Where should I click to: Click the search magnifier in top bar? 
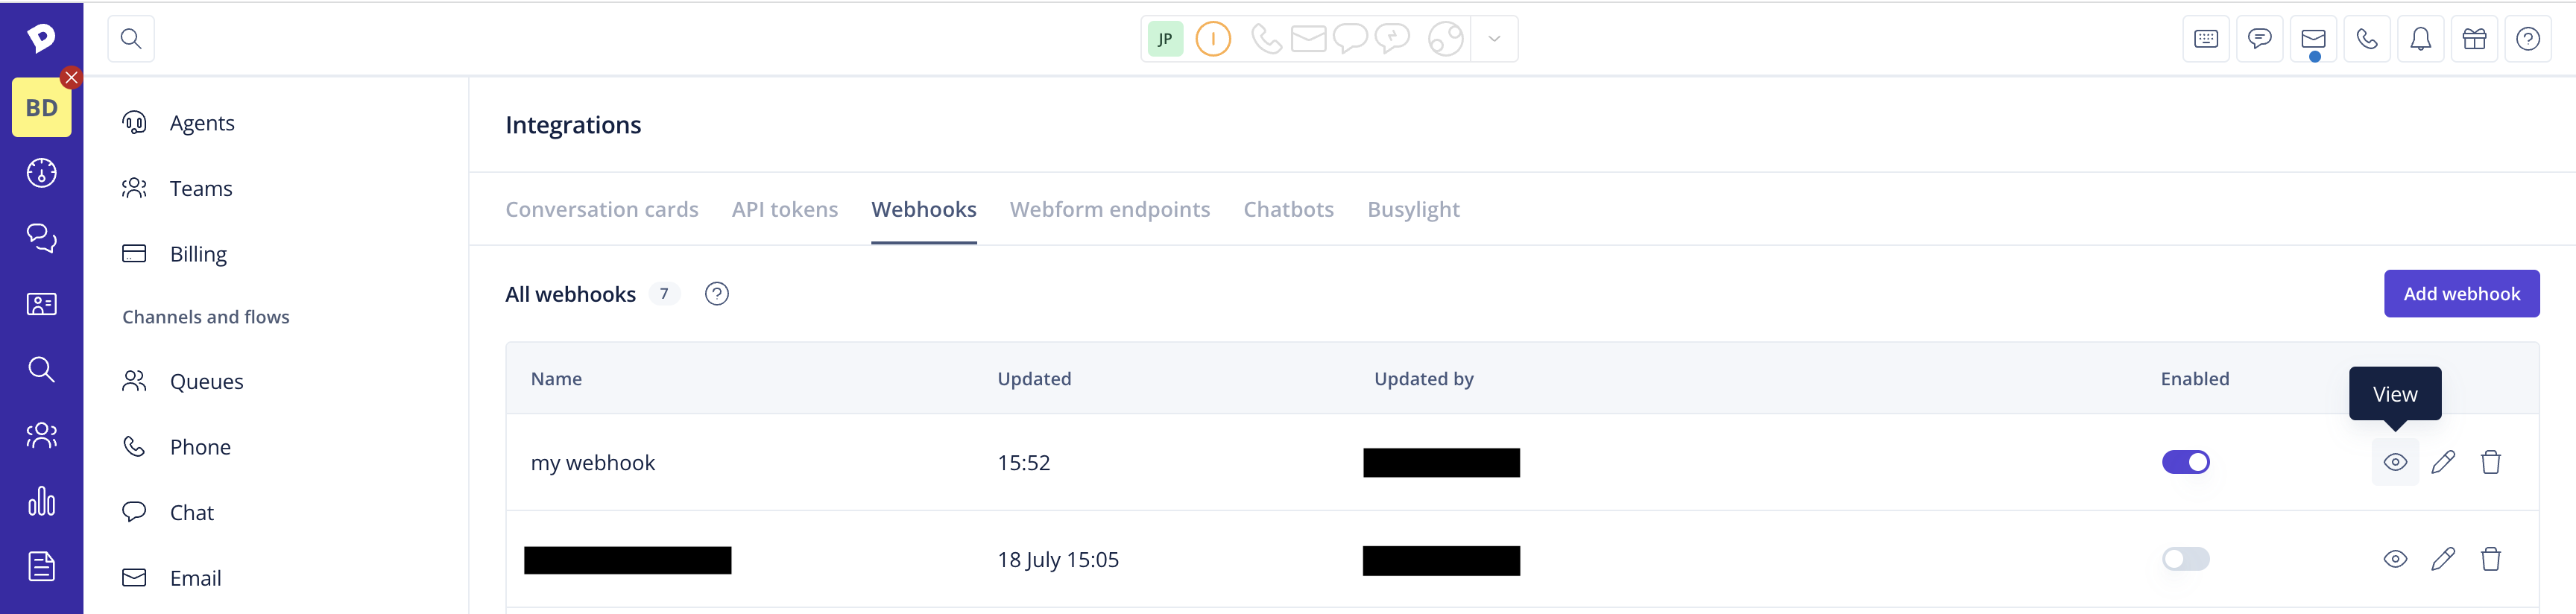[x=131, y=39]
